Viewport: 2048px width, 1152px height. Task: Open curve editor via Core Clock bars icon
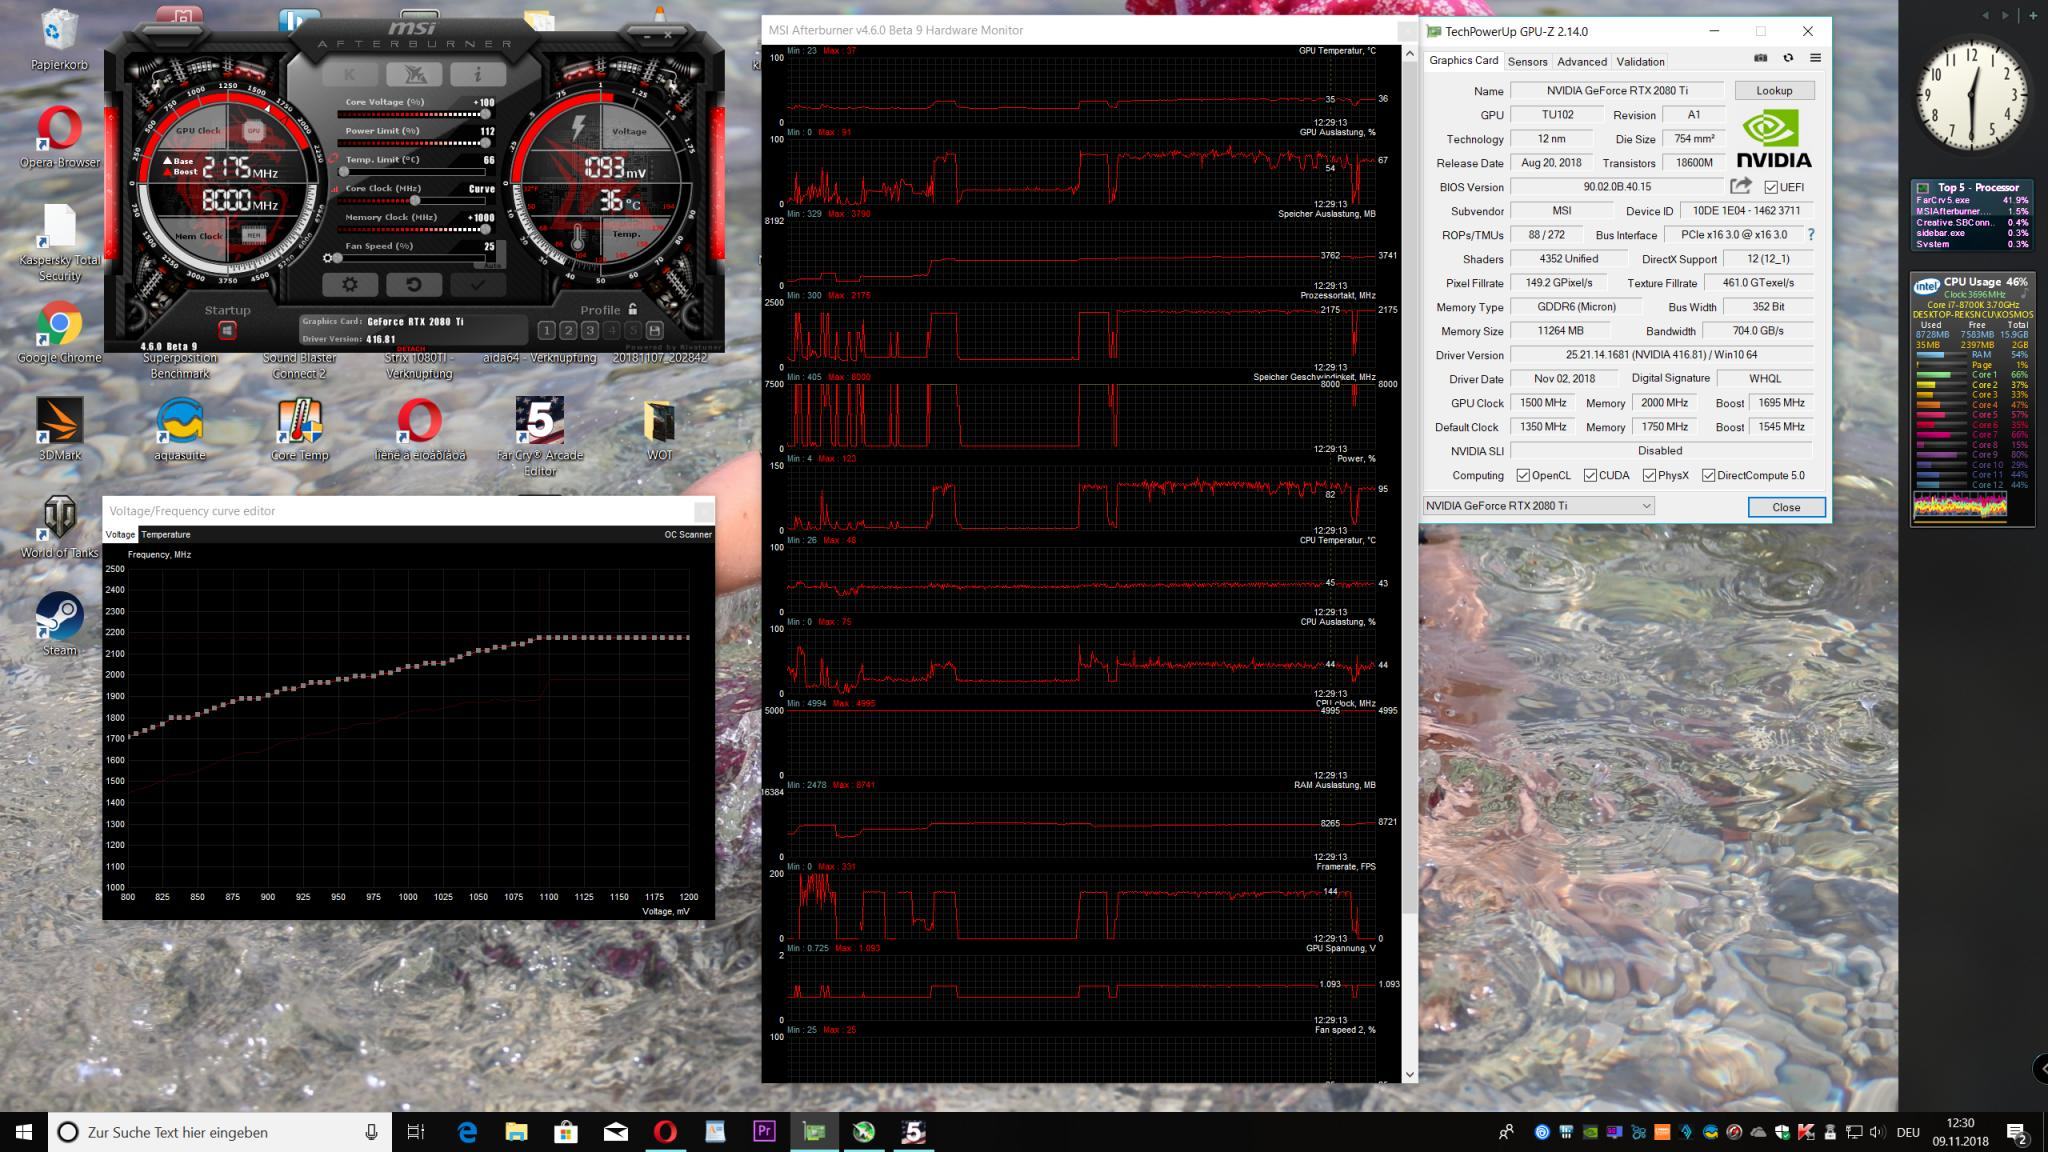point(335,189)
